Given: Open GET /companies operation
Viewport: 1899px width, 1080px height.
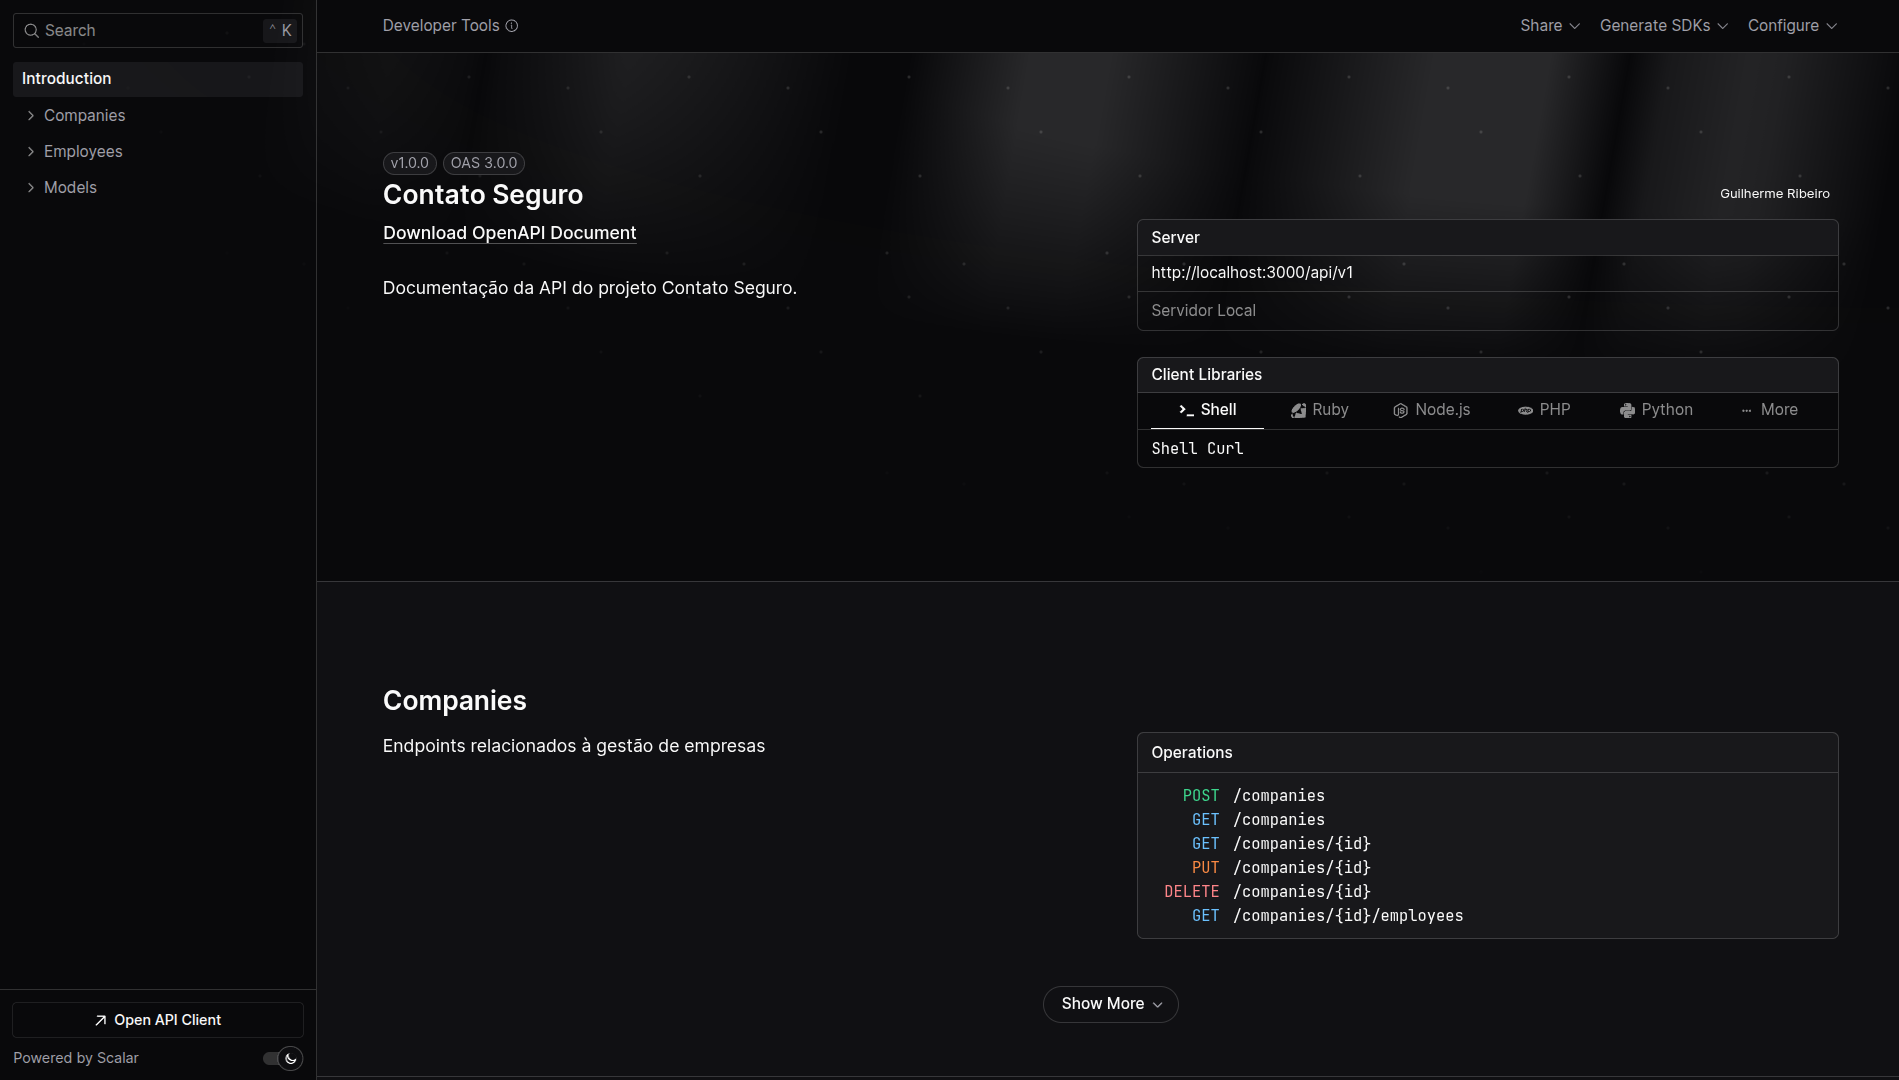Looking at the screenshot, I should tap(1258, 820).
